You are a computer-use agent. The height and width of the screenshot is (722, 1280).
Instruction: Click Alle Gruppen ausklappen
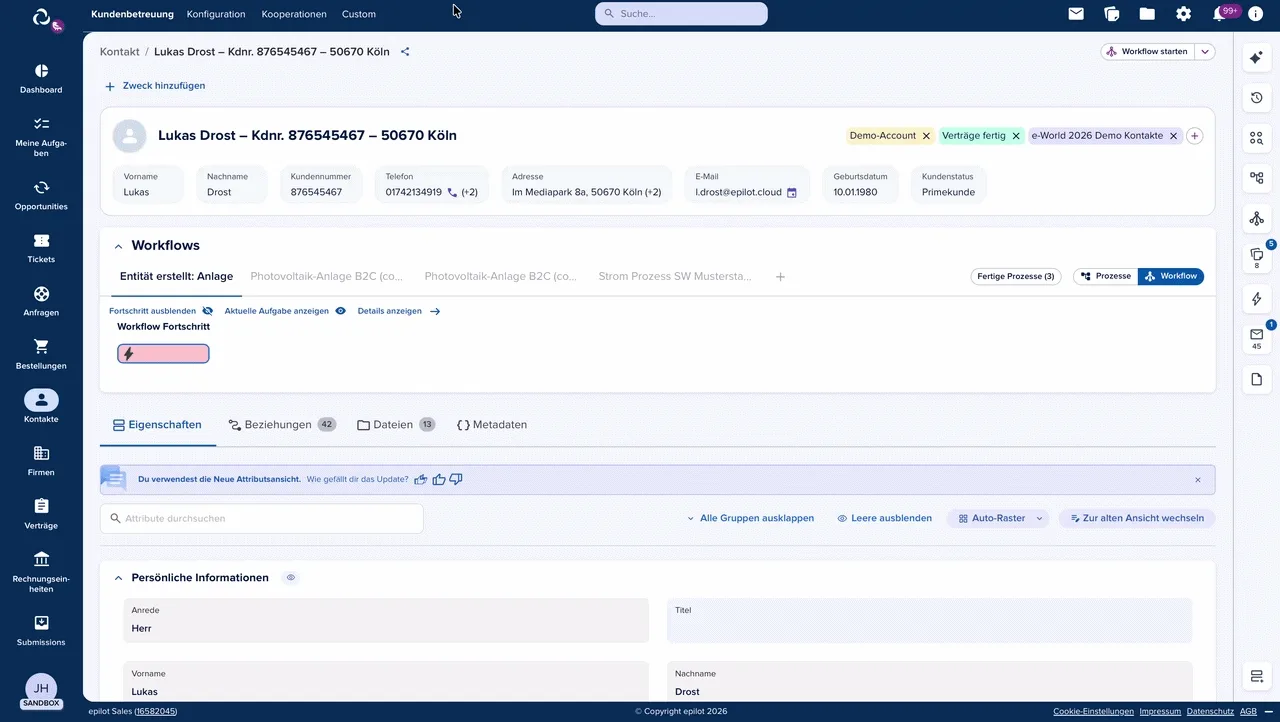point(750,518)
